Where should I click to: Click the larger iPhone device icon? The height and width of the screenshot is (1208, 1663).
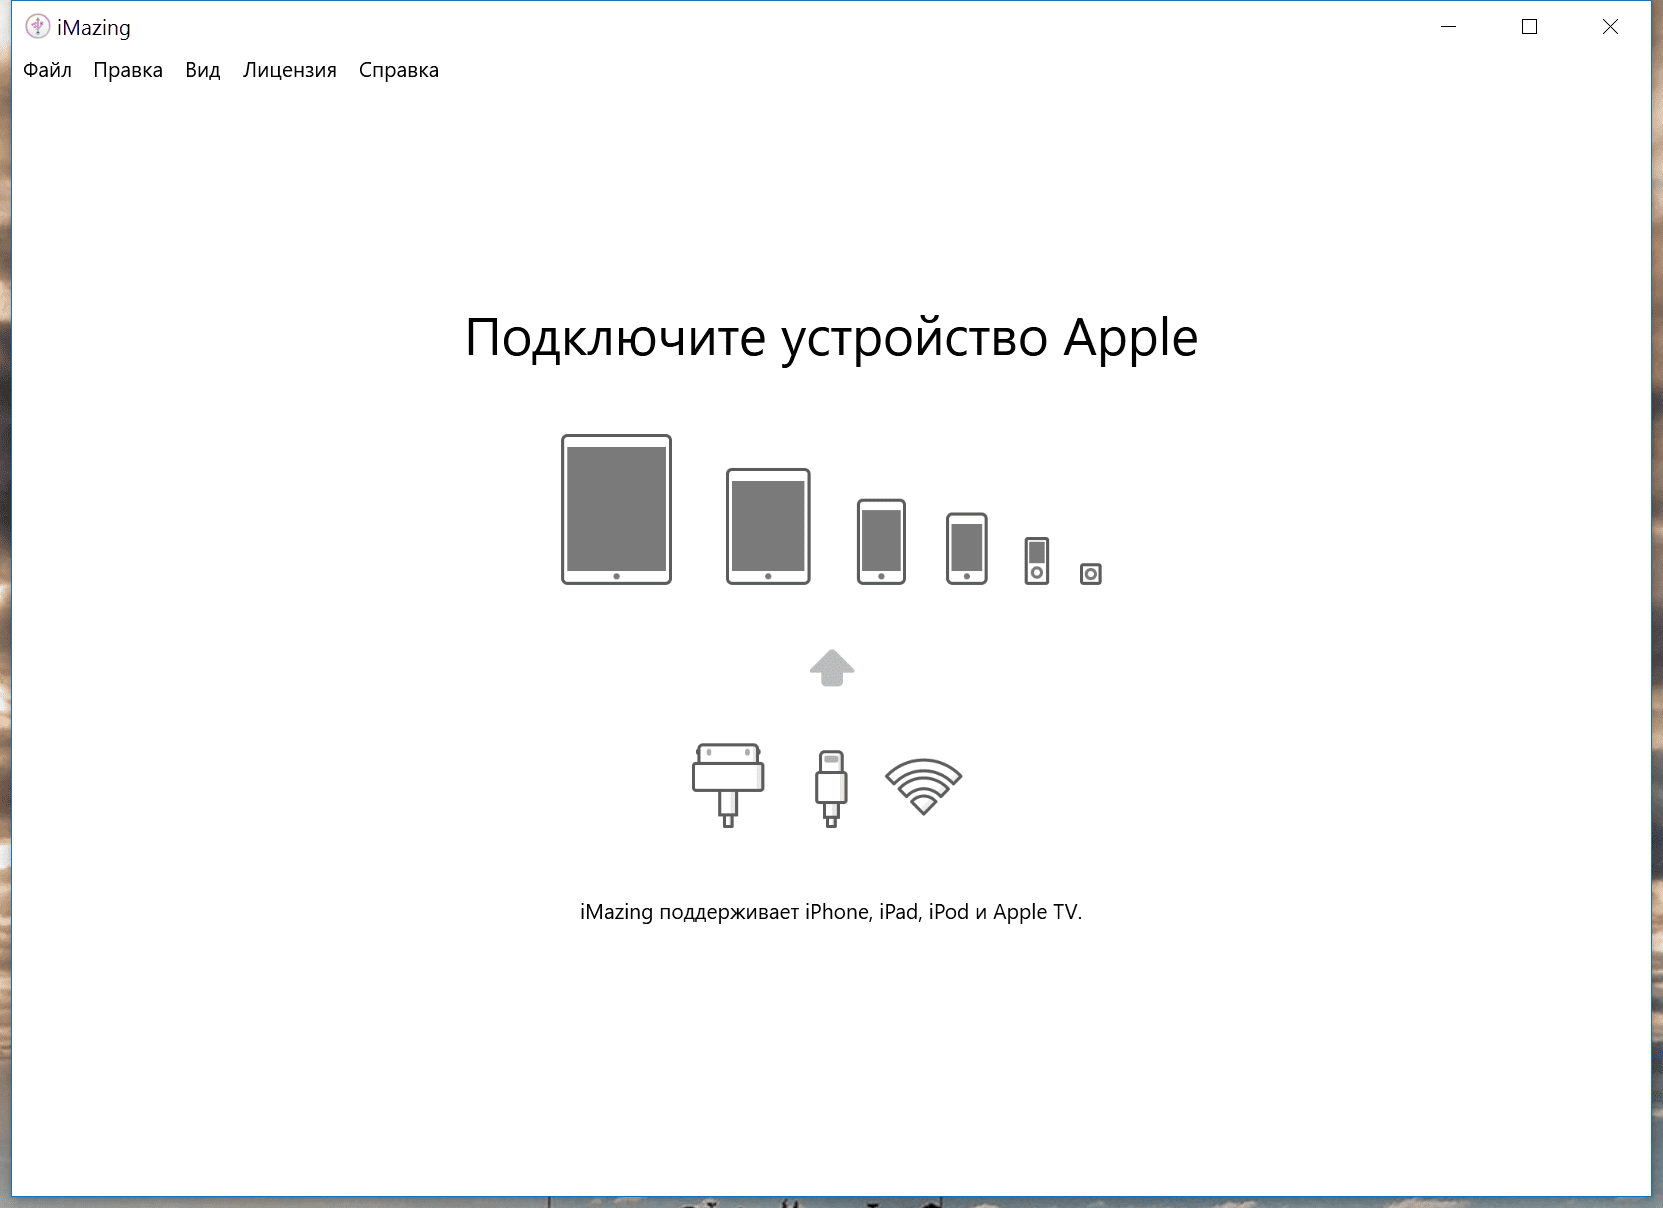pos(881,541)
